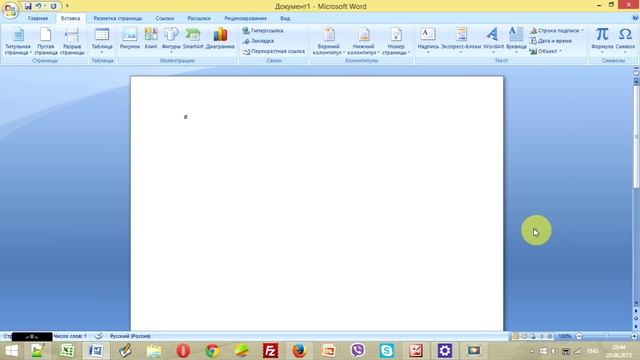The image size is (640, 360).
Task: Open Firefox from the taskbar
Action: point(299,351)
